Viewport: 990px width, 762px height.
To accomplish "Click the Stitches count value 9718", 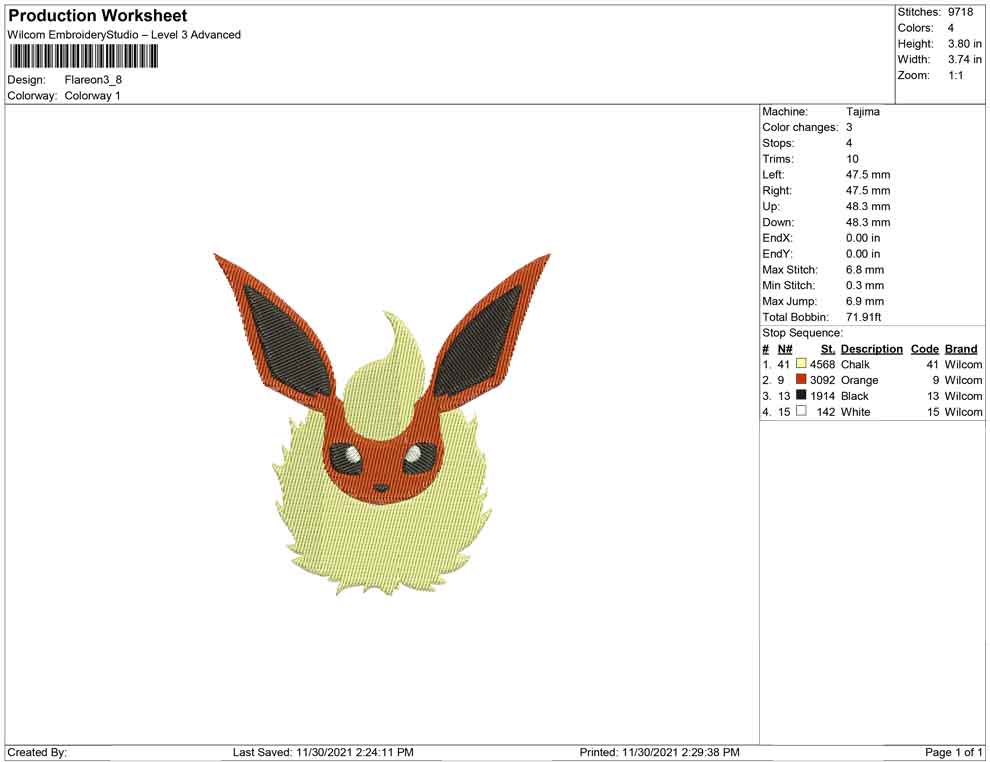I will (x=960, y=12).
